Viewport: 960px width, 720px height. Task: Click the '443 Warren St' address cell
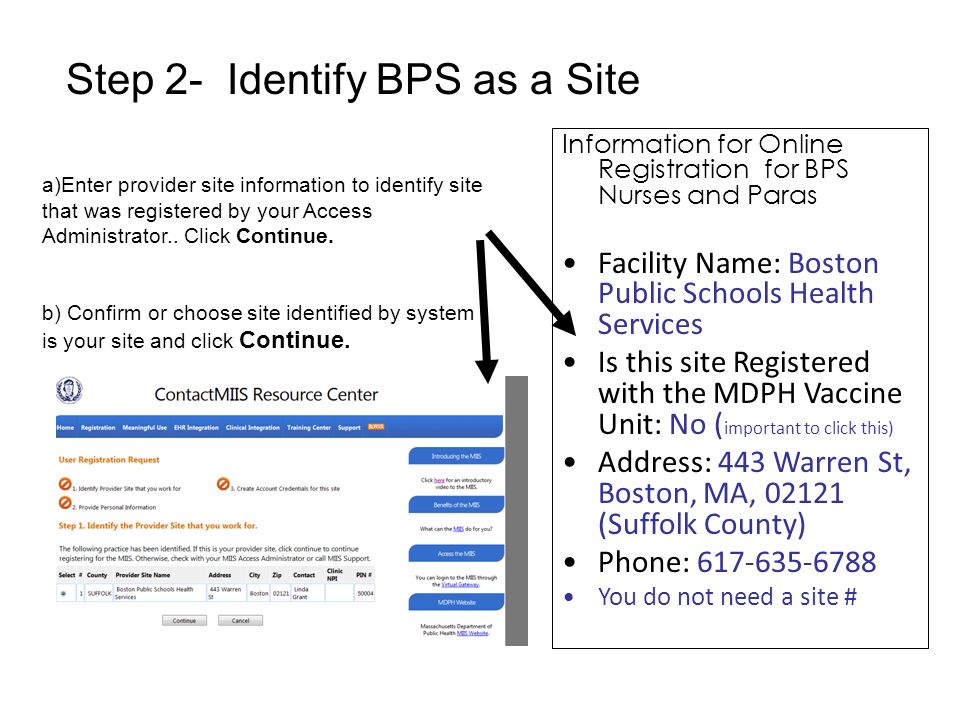click(225, 593)
